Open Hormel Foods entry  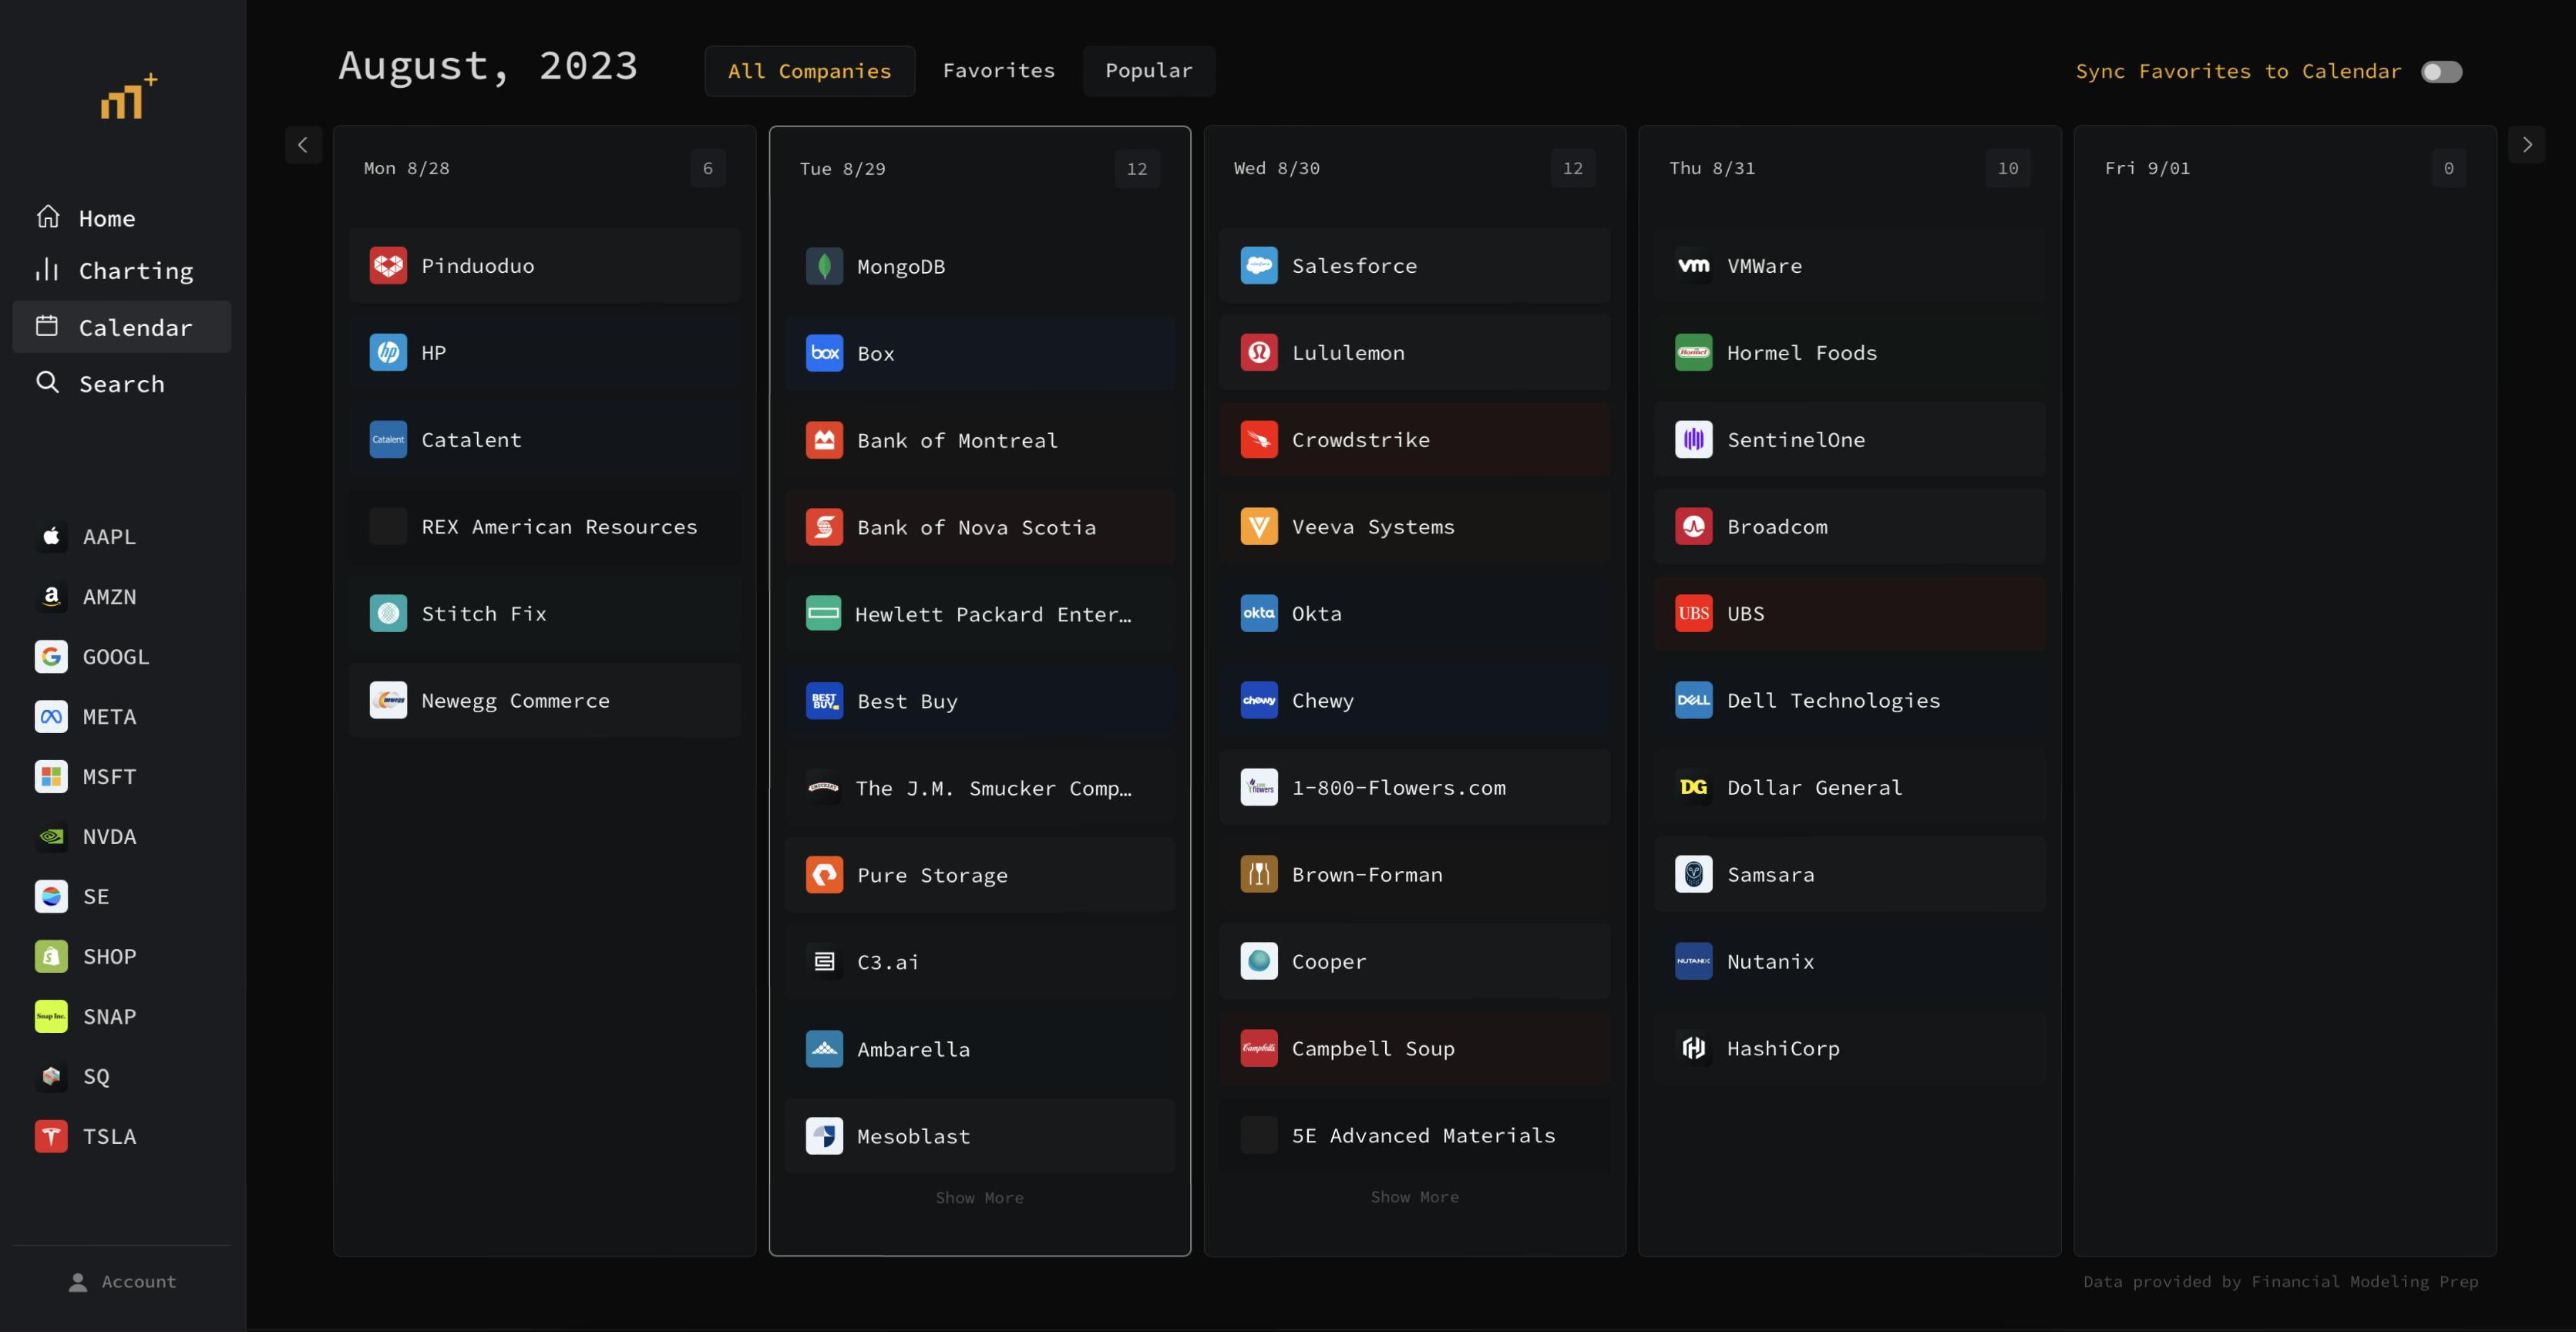(1850, 353)
